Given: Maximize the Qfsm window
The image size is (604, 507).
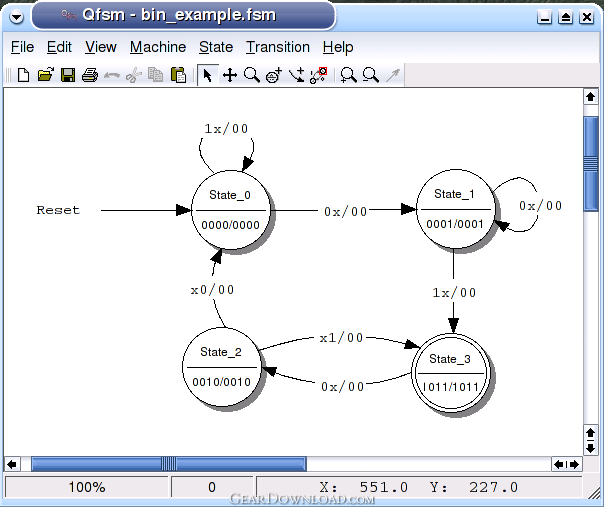Looking at the screenshot, I should 565,17.
